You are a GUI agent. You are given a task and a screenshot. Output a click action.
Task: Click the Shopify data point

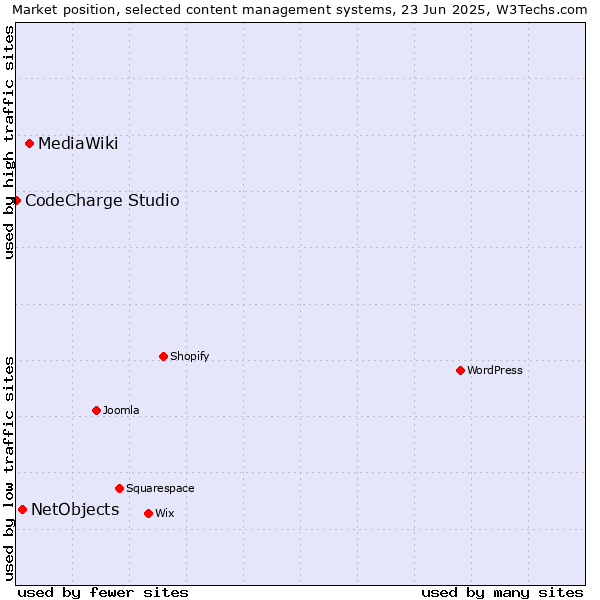163,357
